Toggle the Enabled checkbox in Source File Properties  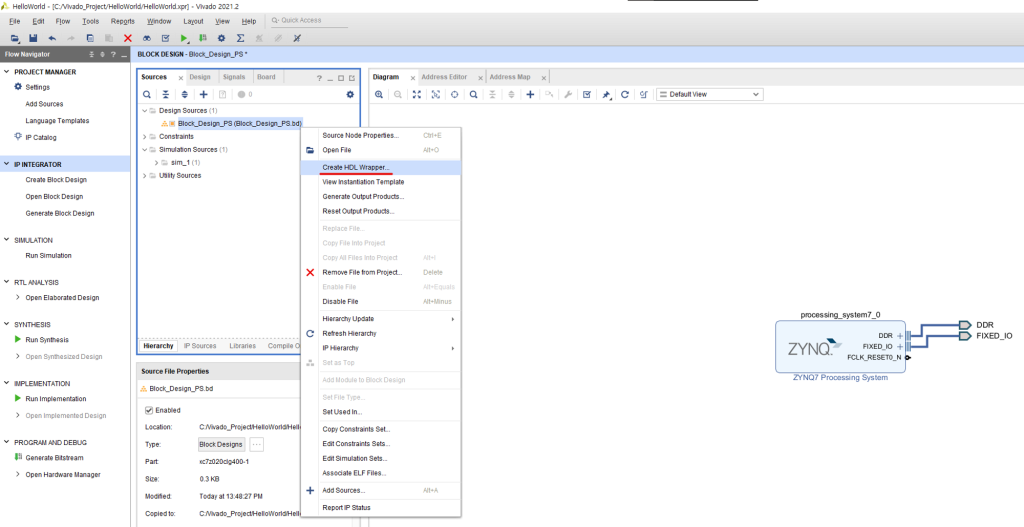pyautogui.click(x=149, y=410)
